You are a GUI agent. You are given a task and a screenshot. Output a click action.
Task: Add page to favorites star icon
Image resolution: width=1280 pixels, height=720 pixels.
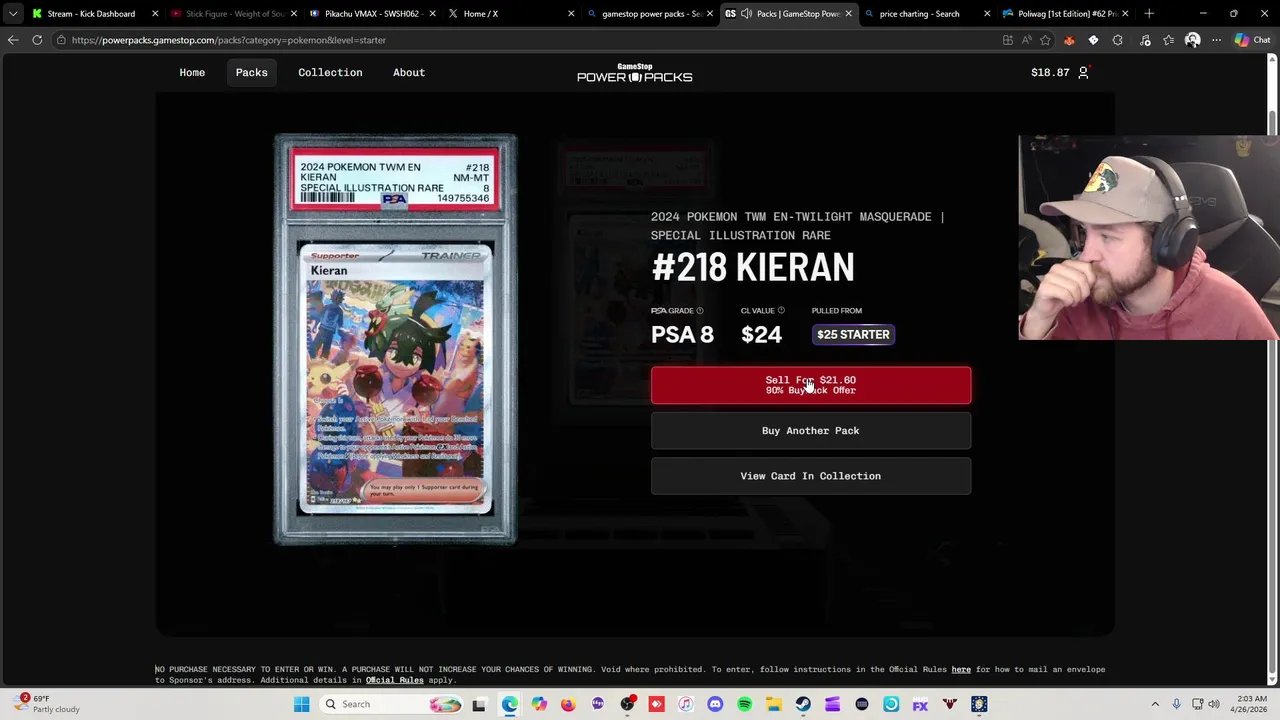[x=1045, y=40]
